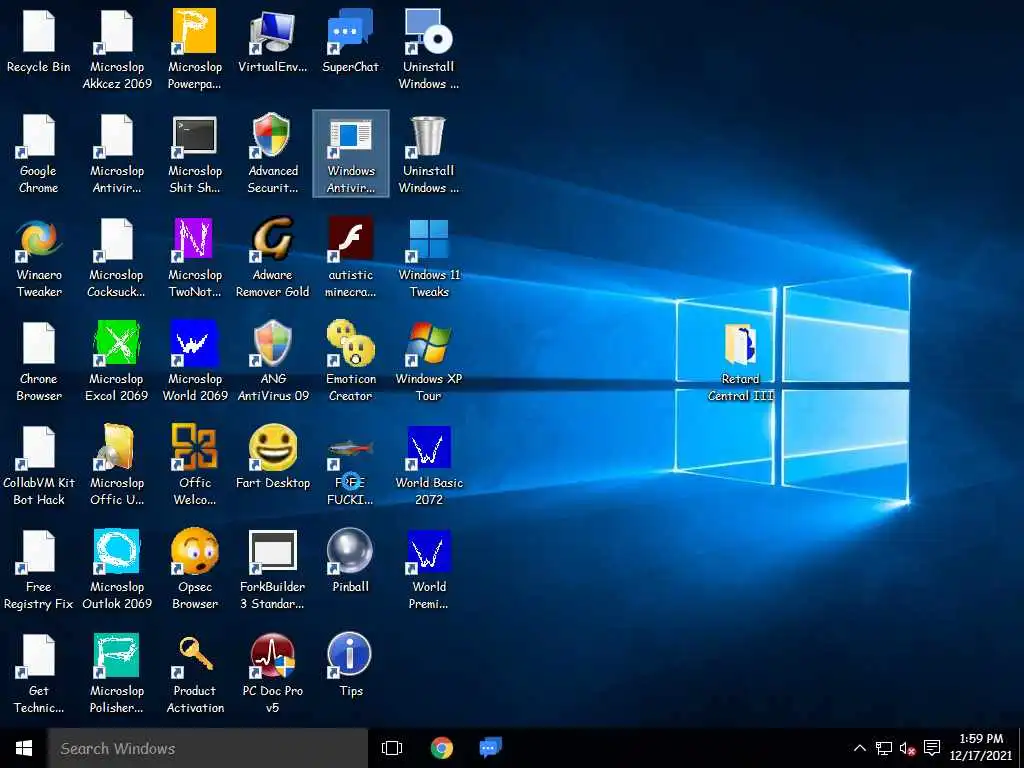Select the Opsec Browser icon
The width and height of the screenshot is (1024, 768).
coord(194,551)
